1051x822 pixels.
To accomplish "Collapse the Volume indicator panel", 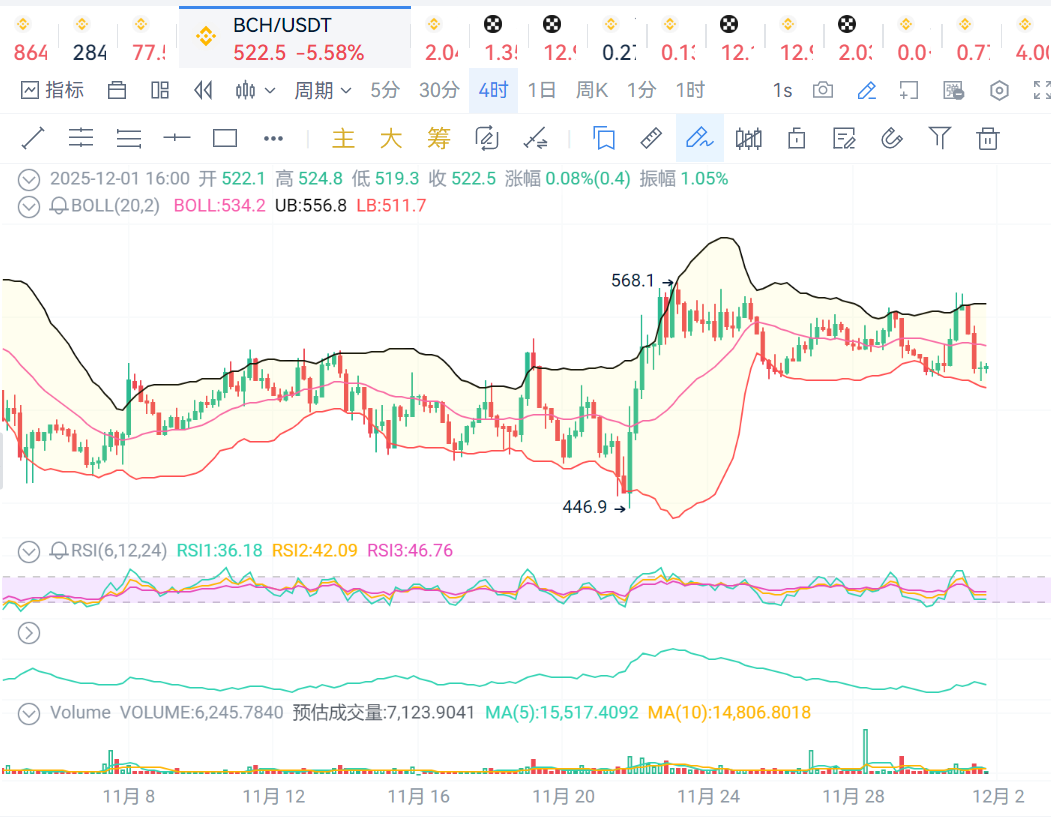I will [x=30, y=713].
